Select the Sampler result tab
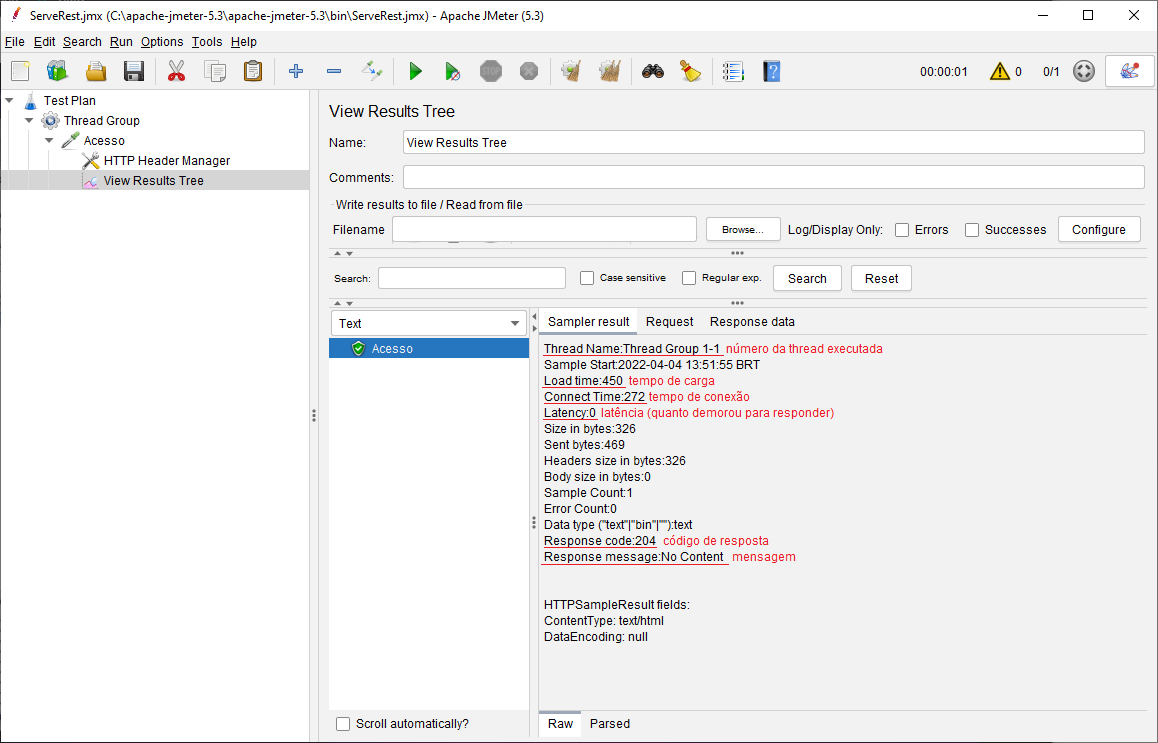The image size is (1158, 743). coord(589,321)
